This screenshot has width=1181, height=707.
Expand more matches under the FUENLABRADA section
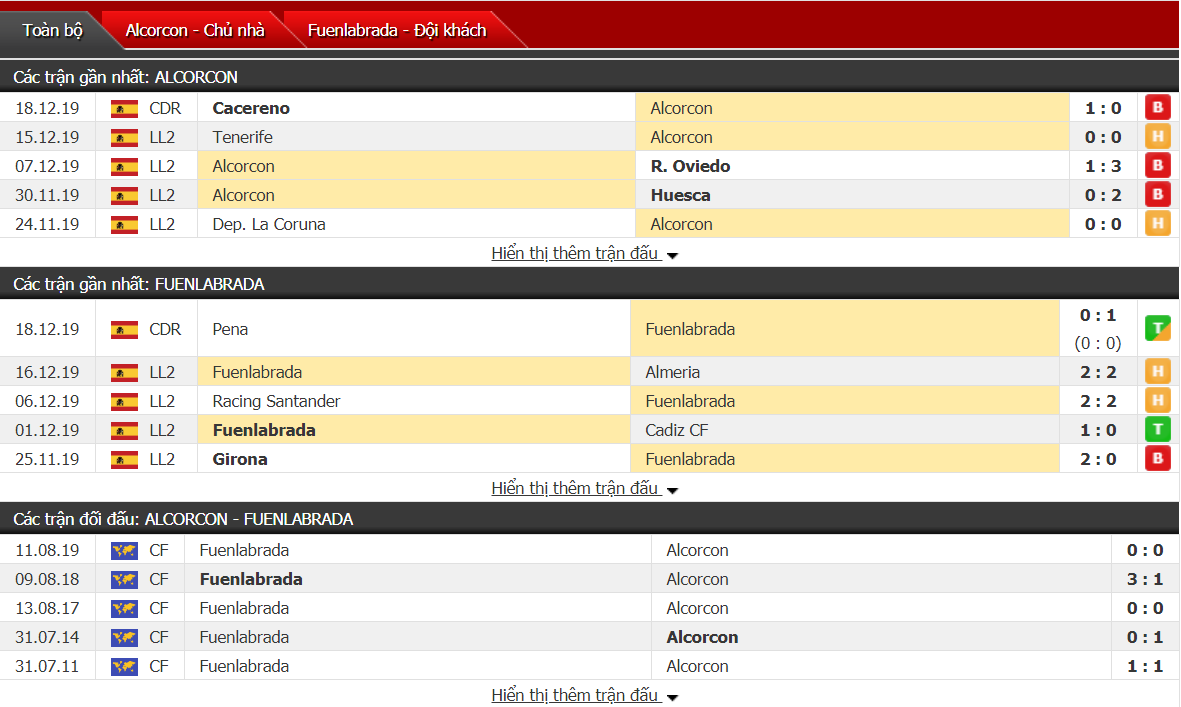pyautogui.click(x=584, y=488)
